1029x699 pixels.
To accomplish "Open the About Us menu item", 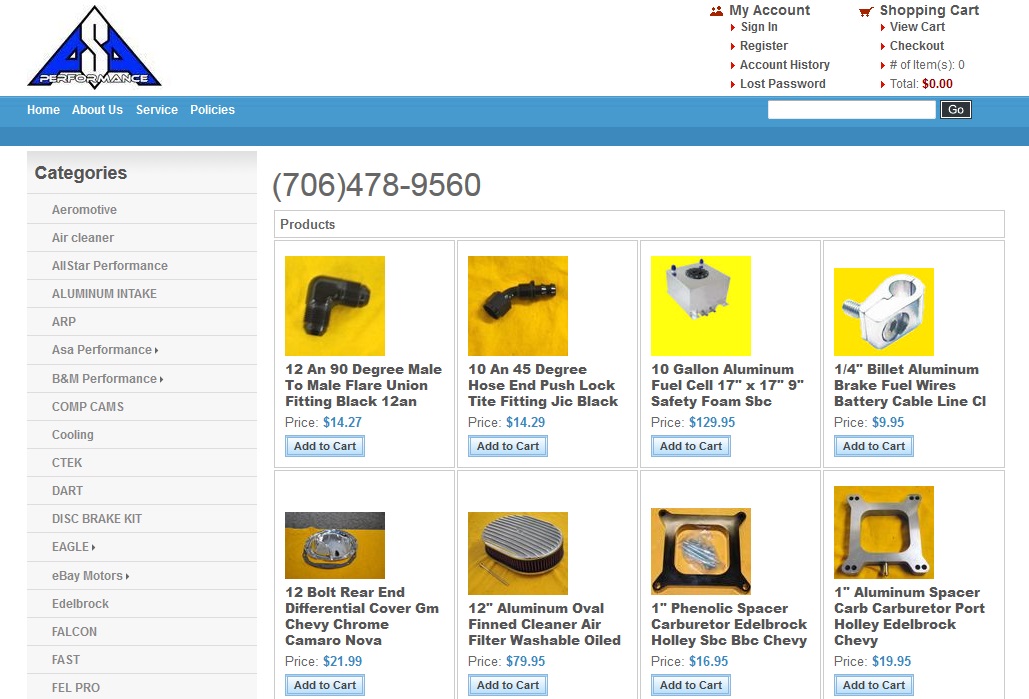I will pos(97,110).
